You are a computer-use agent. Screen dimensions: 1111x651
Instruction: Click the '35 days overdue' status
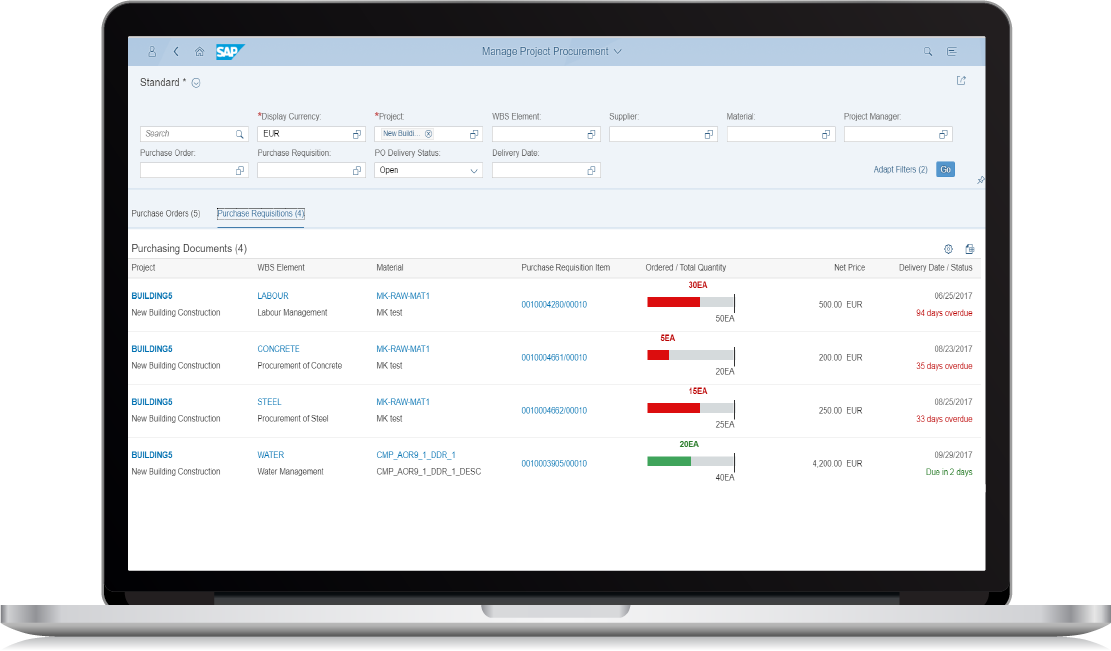[x=944, y=366]
